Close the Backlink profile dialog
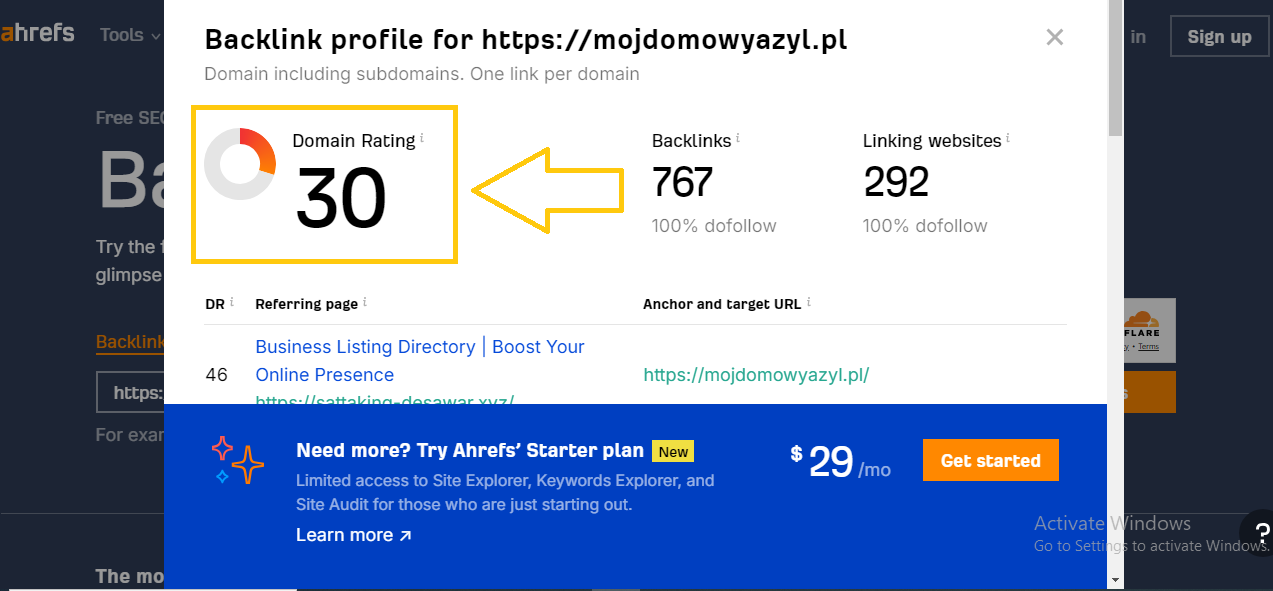The height and width of the screenshot is (591, 1273). pos(1054,38)
